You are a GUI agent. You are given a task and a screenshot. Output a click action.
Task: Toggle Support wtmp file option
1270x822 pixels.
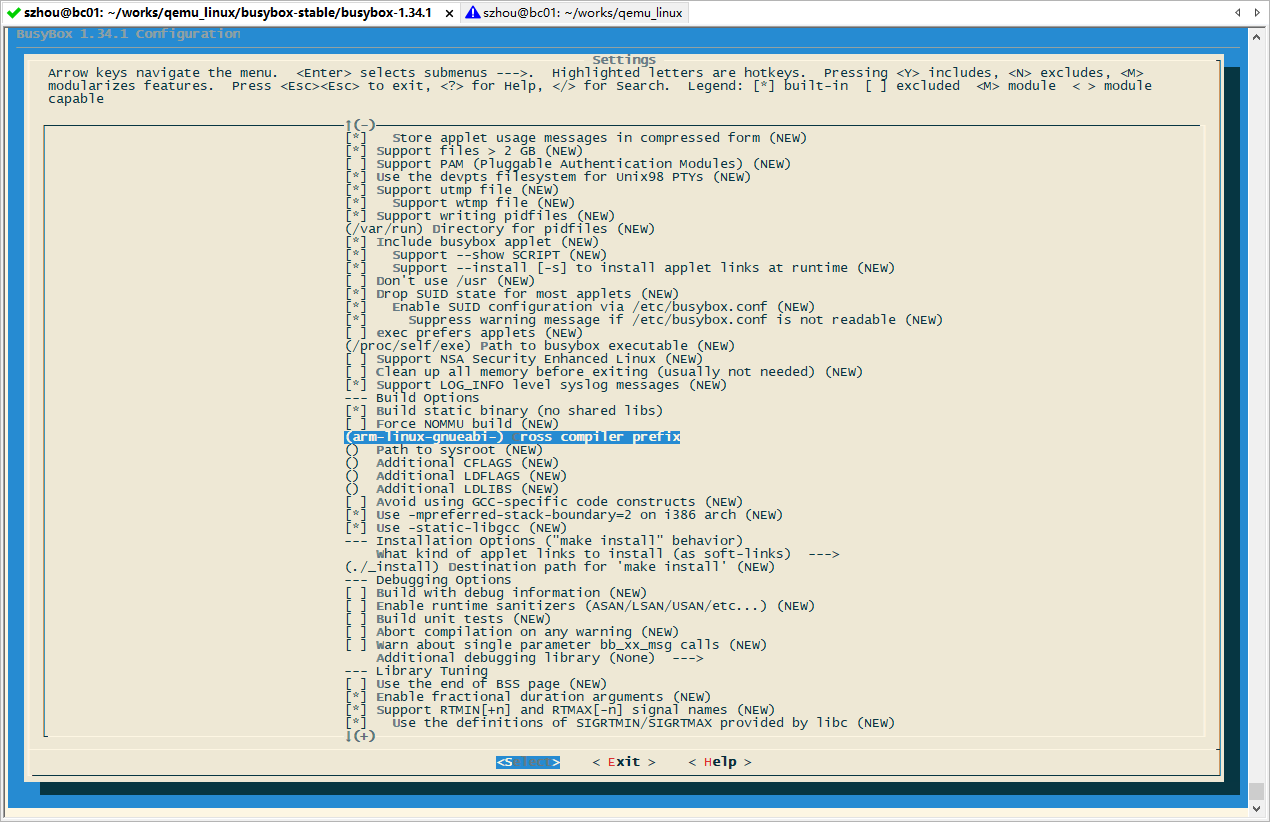pos(459,203)
